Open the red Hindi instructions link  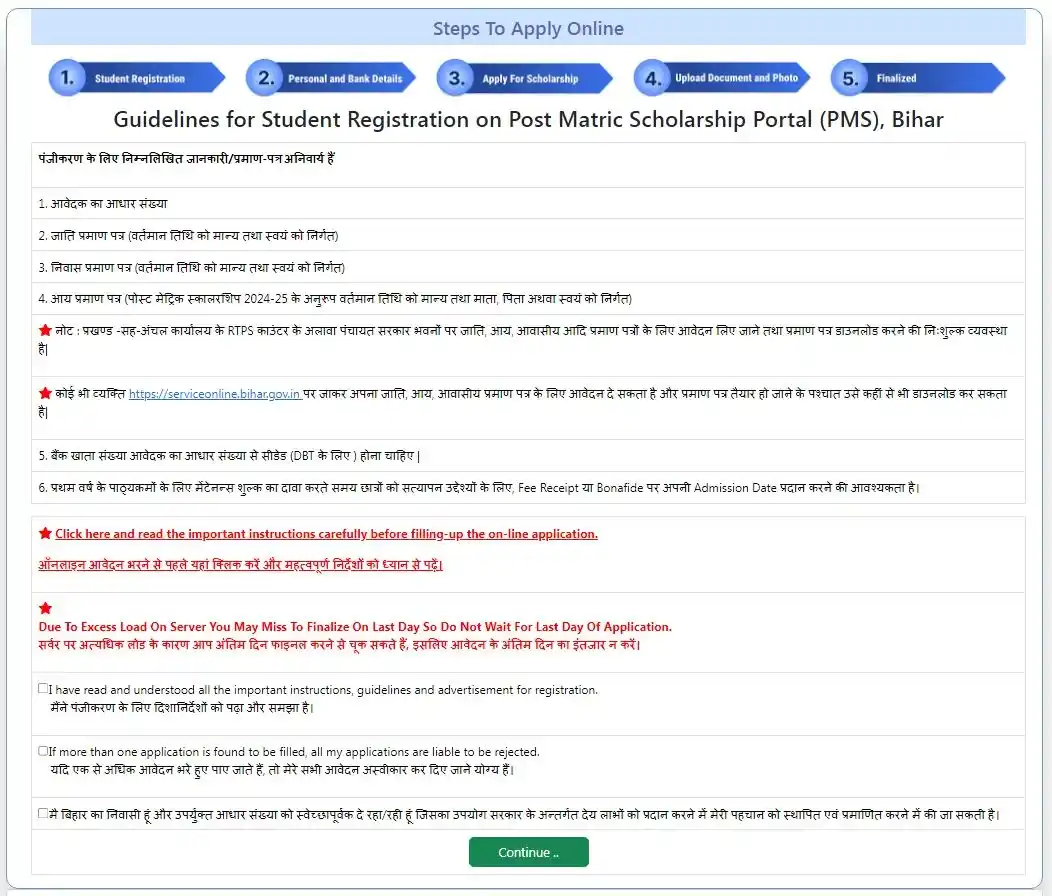(240, 565)
